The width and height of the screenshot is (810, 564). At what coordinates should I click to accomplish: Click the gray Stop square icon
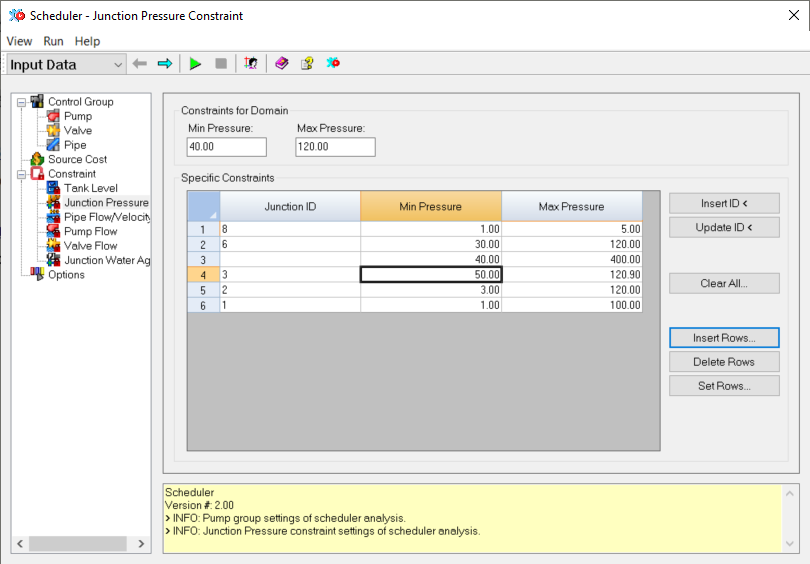[x=221, y=64]
